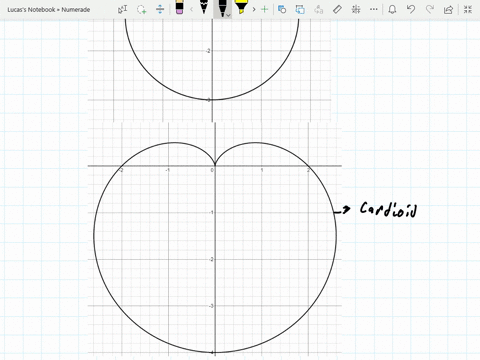Show more pens with right chevron
Image resolution: width=480 pixels, height=360 pixels.
point(254,9)
